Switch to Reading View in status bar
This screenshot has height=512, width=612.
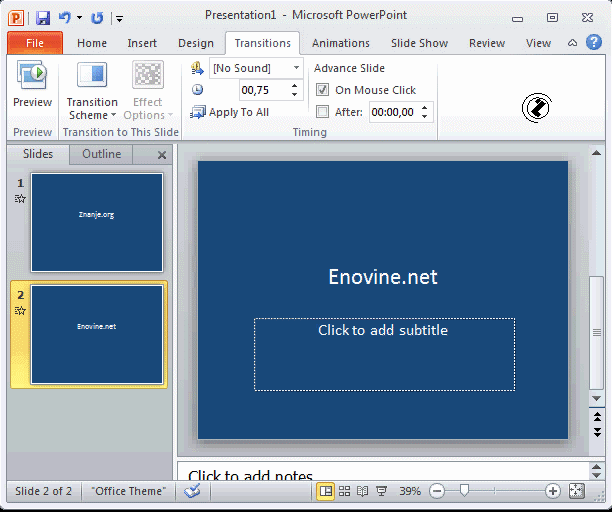pos(362,491)
